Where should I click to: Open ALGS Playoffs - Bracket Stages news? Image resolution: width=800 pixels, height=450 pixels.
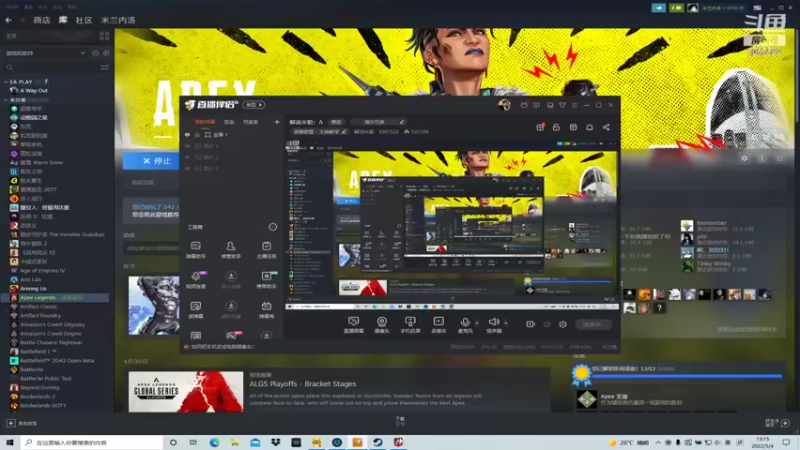[x=303, y=384]
